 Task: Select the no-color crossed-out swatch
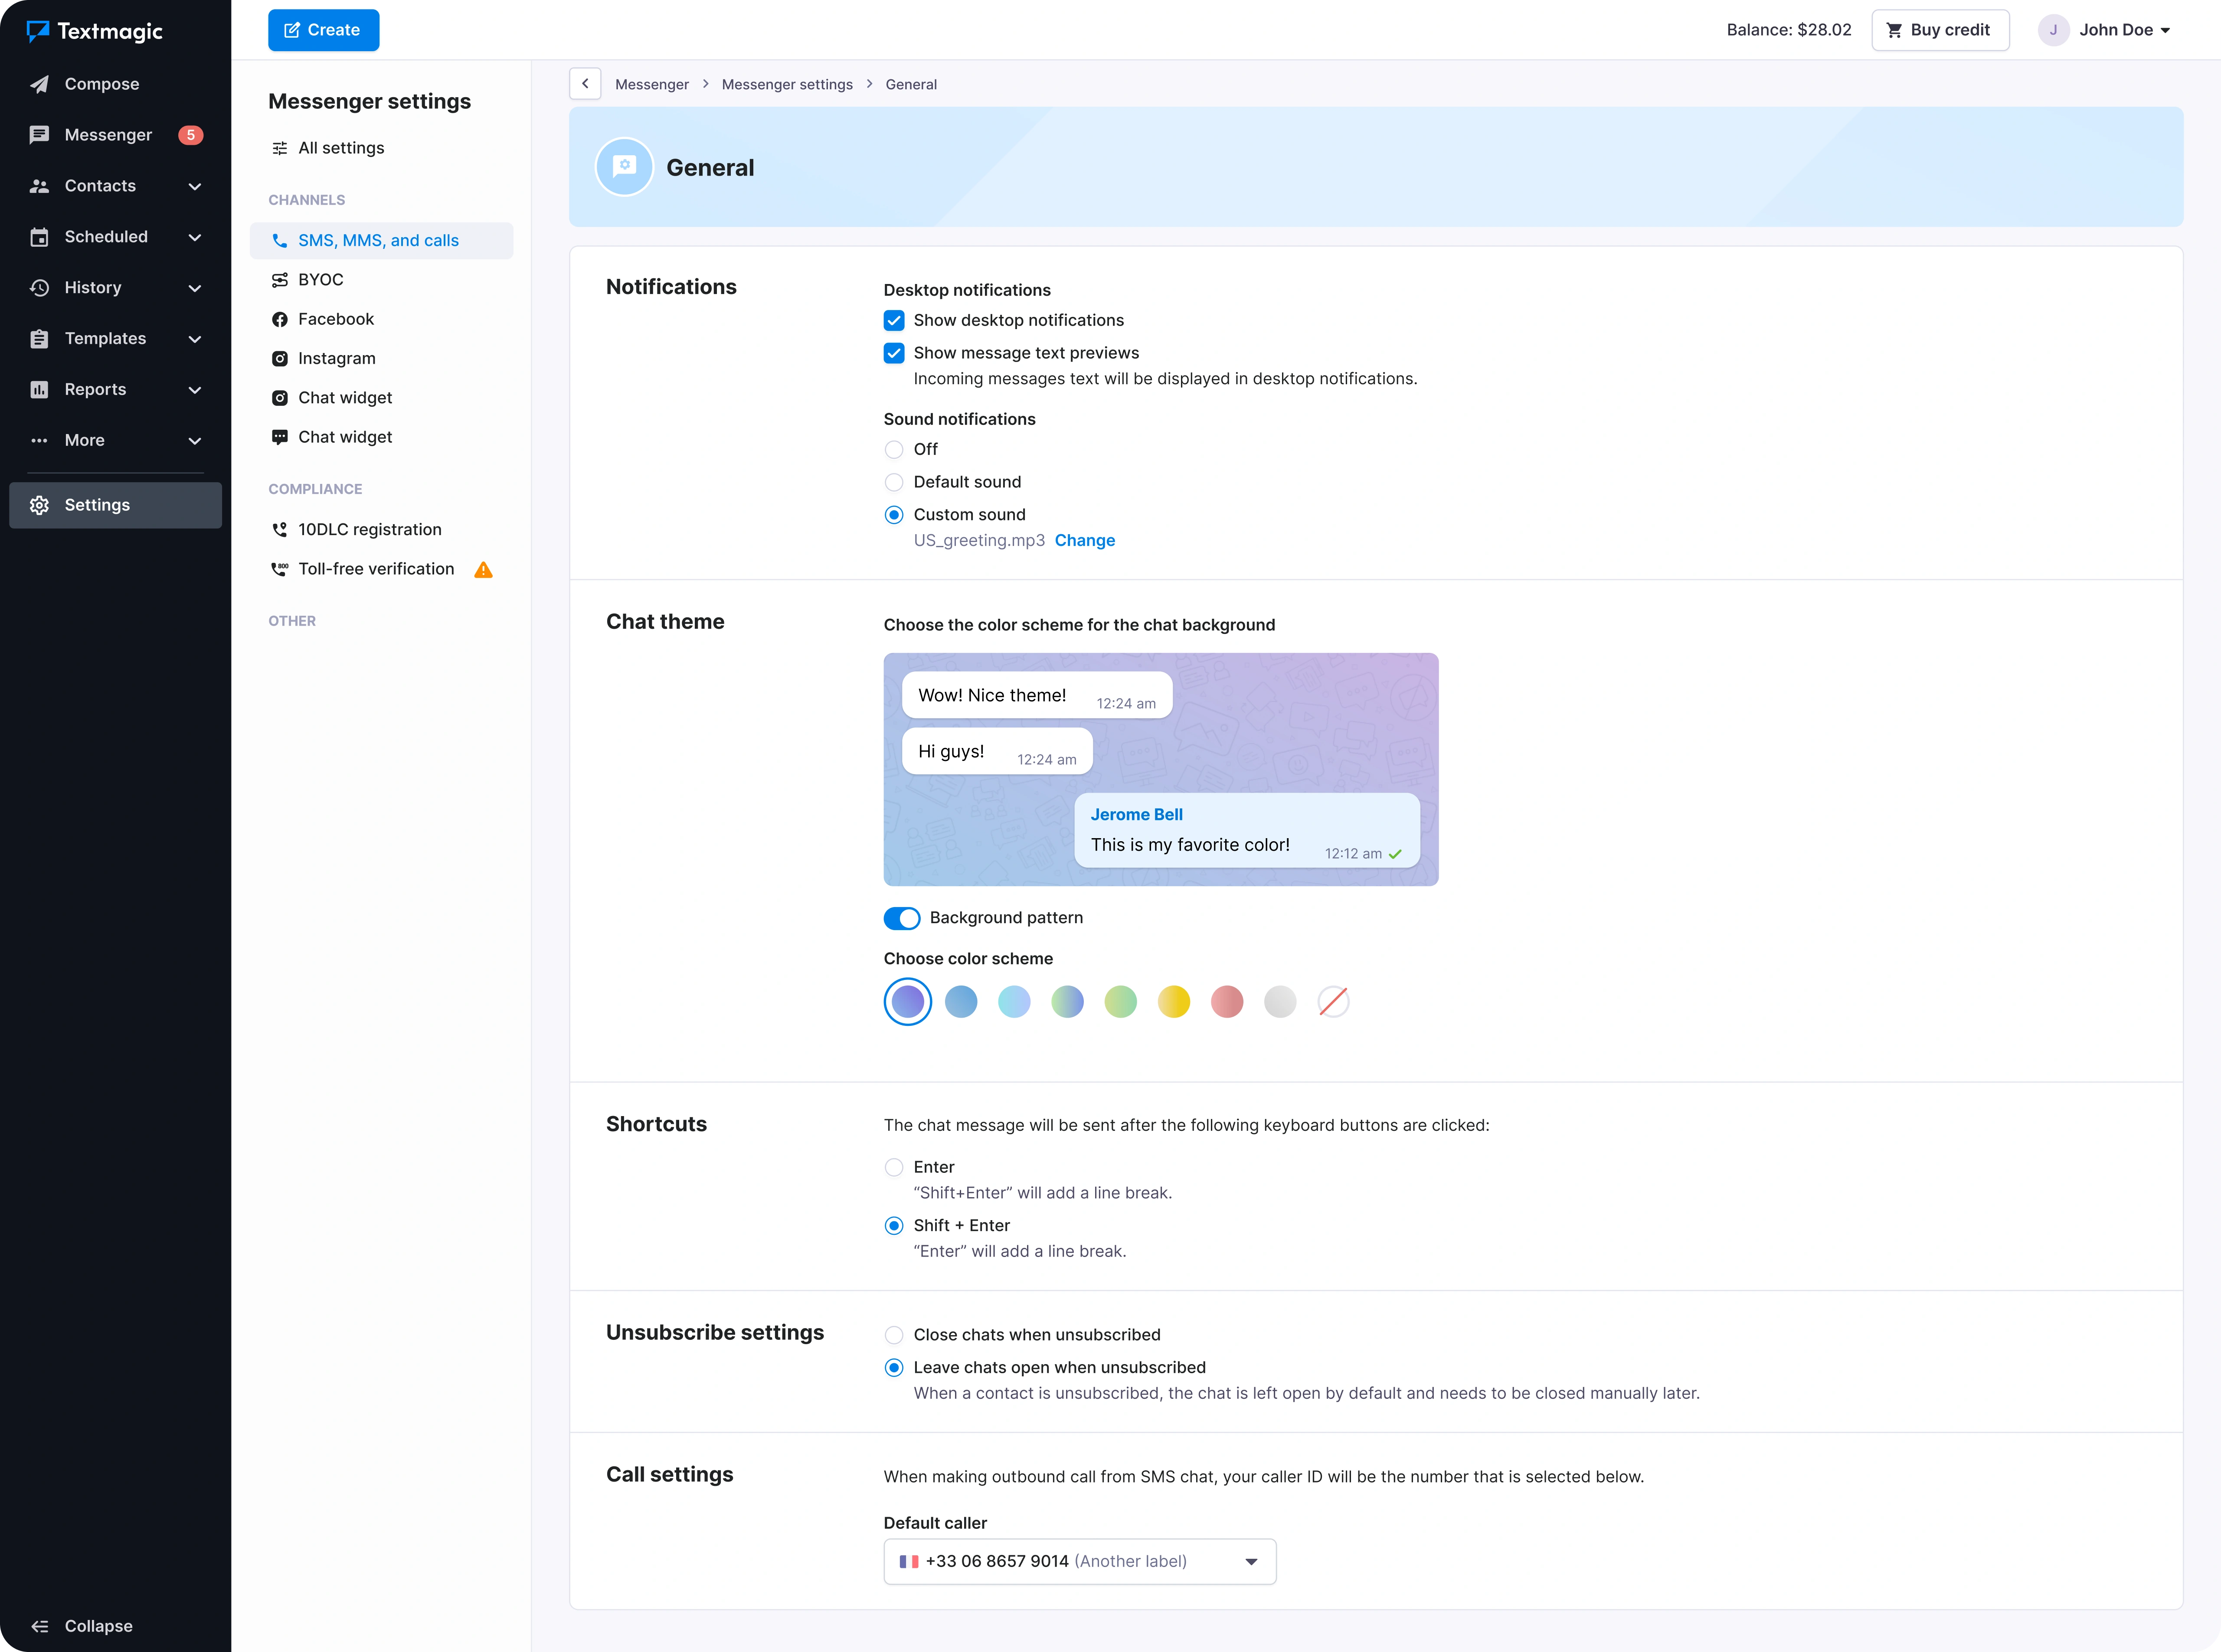(x=1333, y=1002)
